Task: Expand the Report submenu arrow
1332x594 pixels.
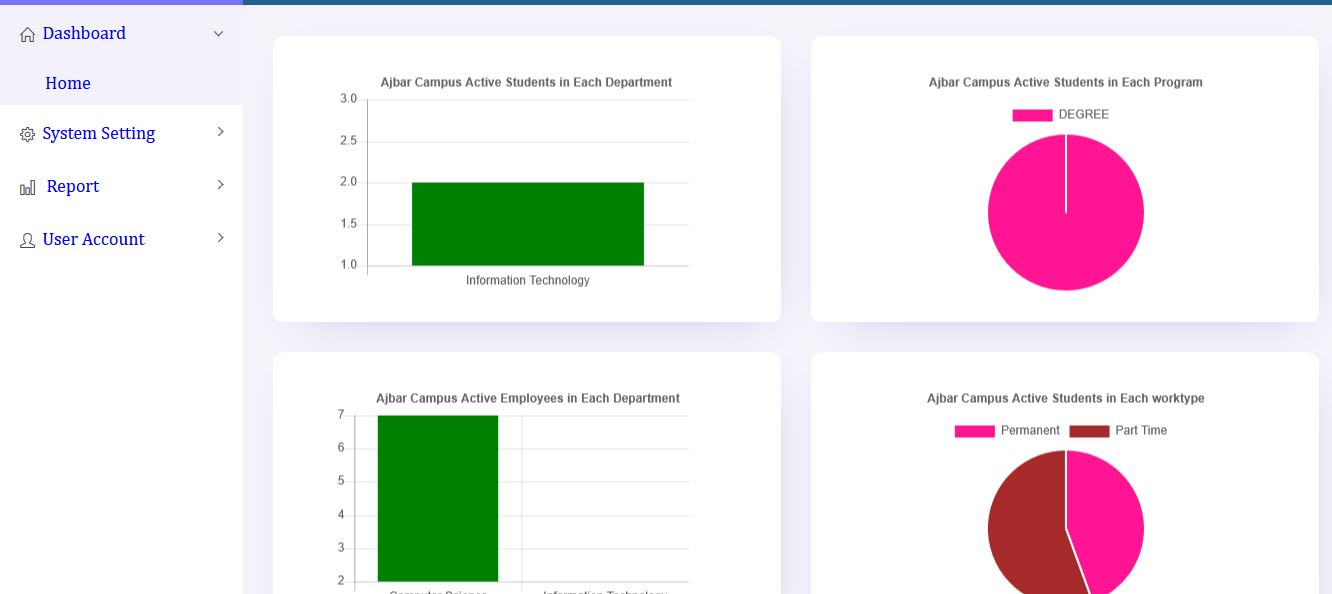Action: click(x=220, y=185)
